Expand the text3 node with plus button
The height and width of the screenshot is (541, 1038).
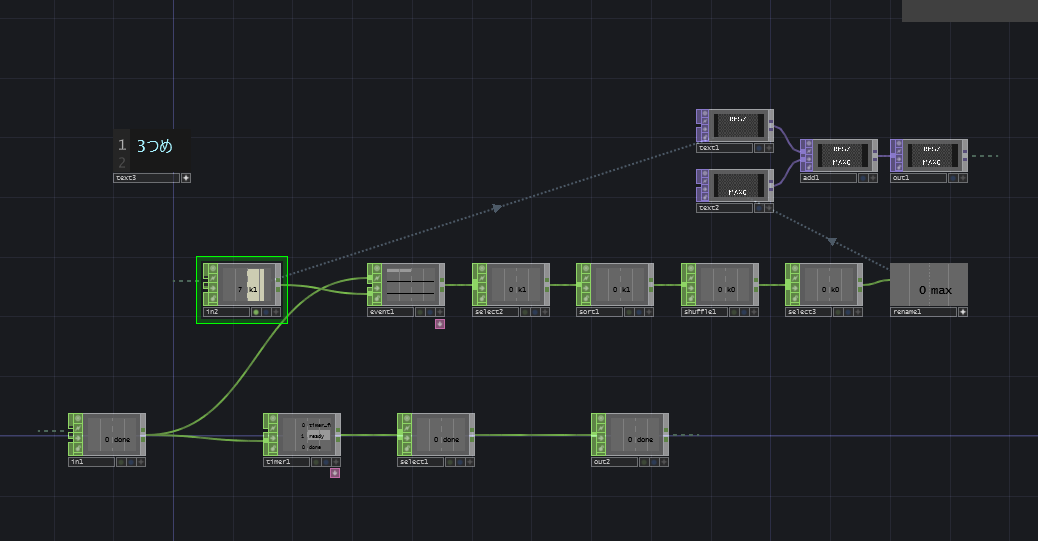[x=185, y=178]
